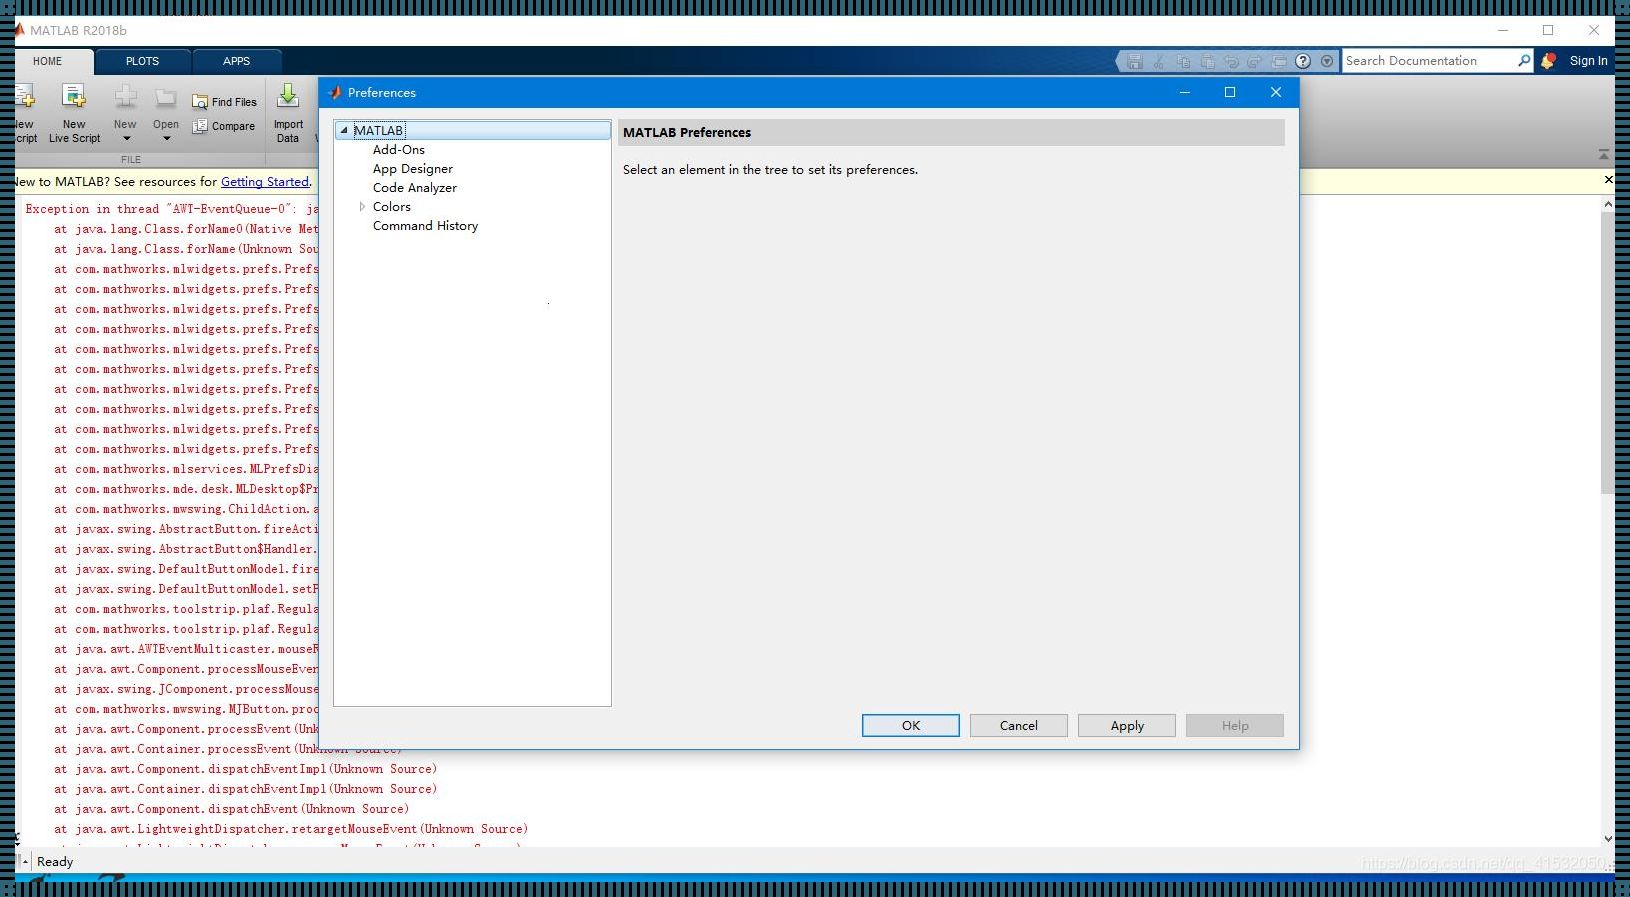Switch to the PLOTS tab
This screenshot has height=897, width=1630.
142,61
